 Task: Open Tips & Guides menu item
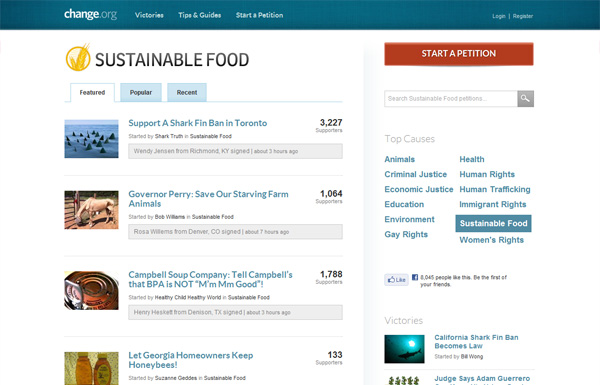(200, 15)
